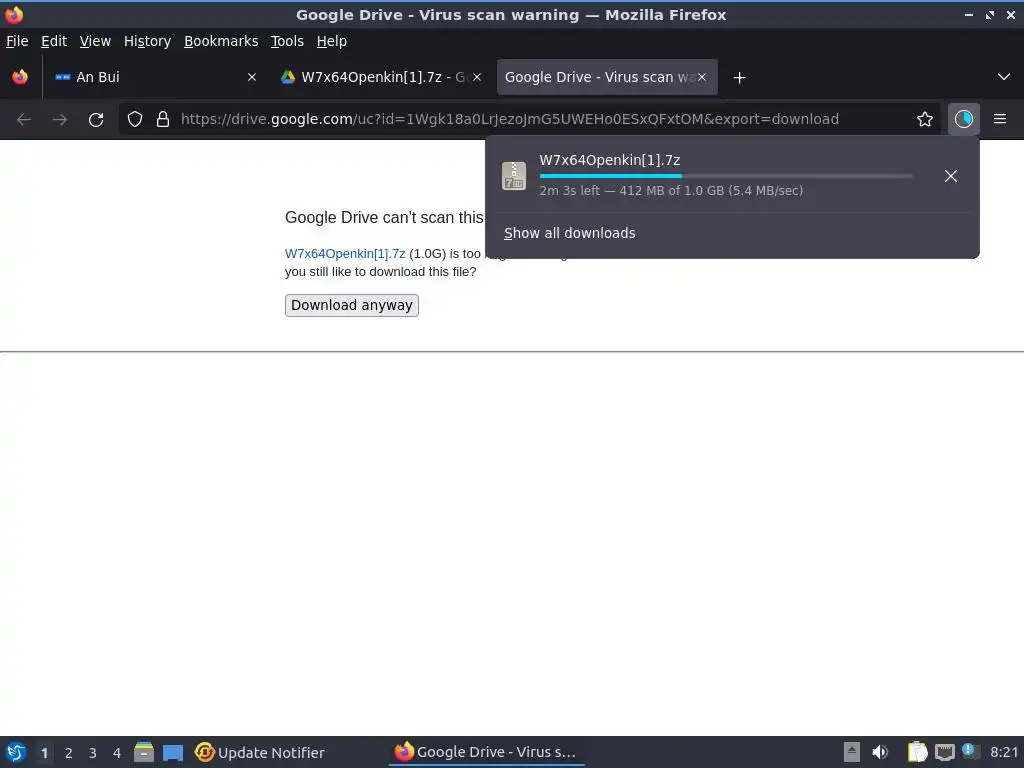
Task: Switch to desktop workspace 3
Action: (93, 753)
